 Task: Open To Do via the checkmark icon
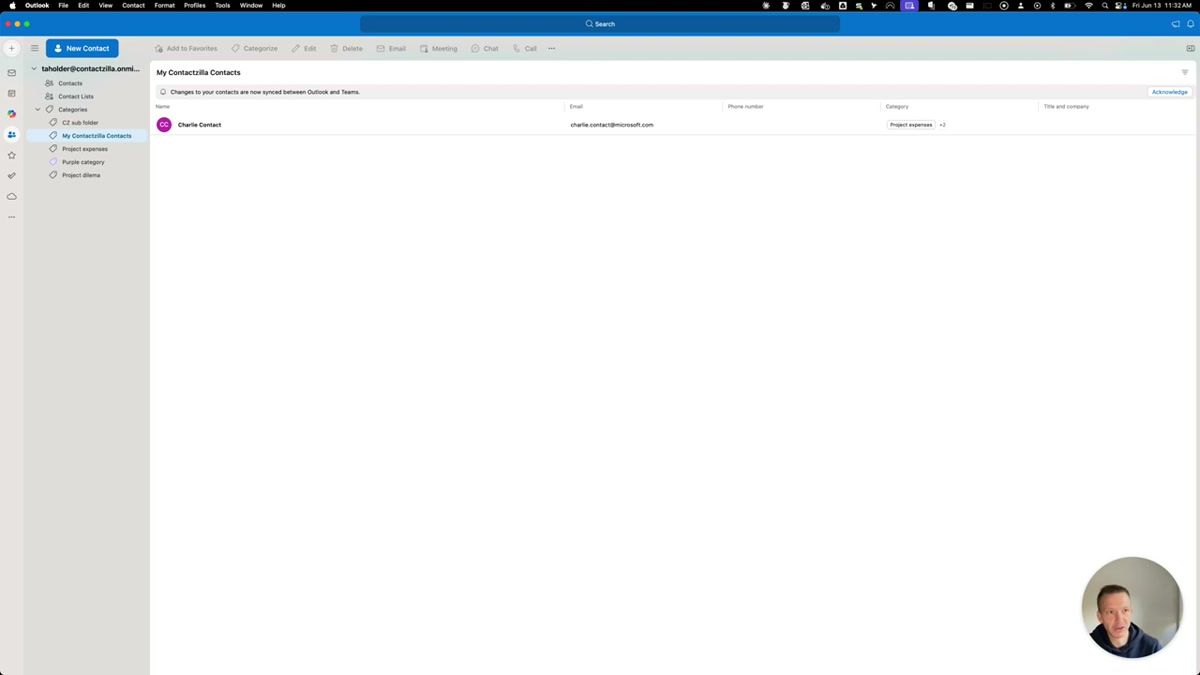[11, 175]
